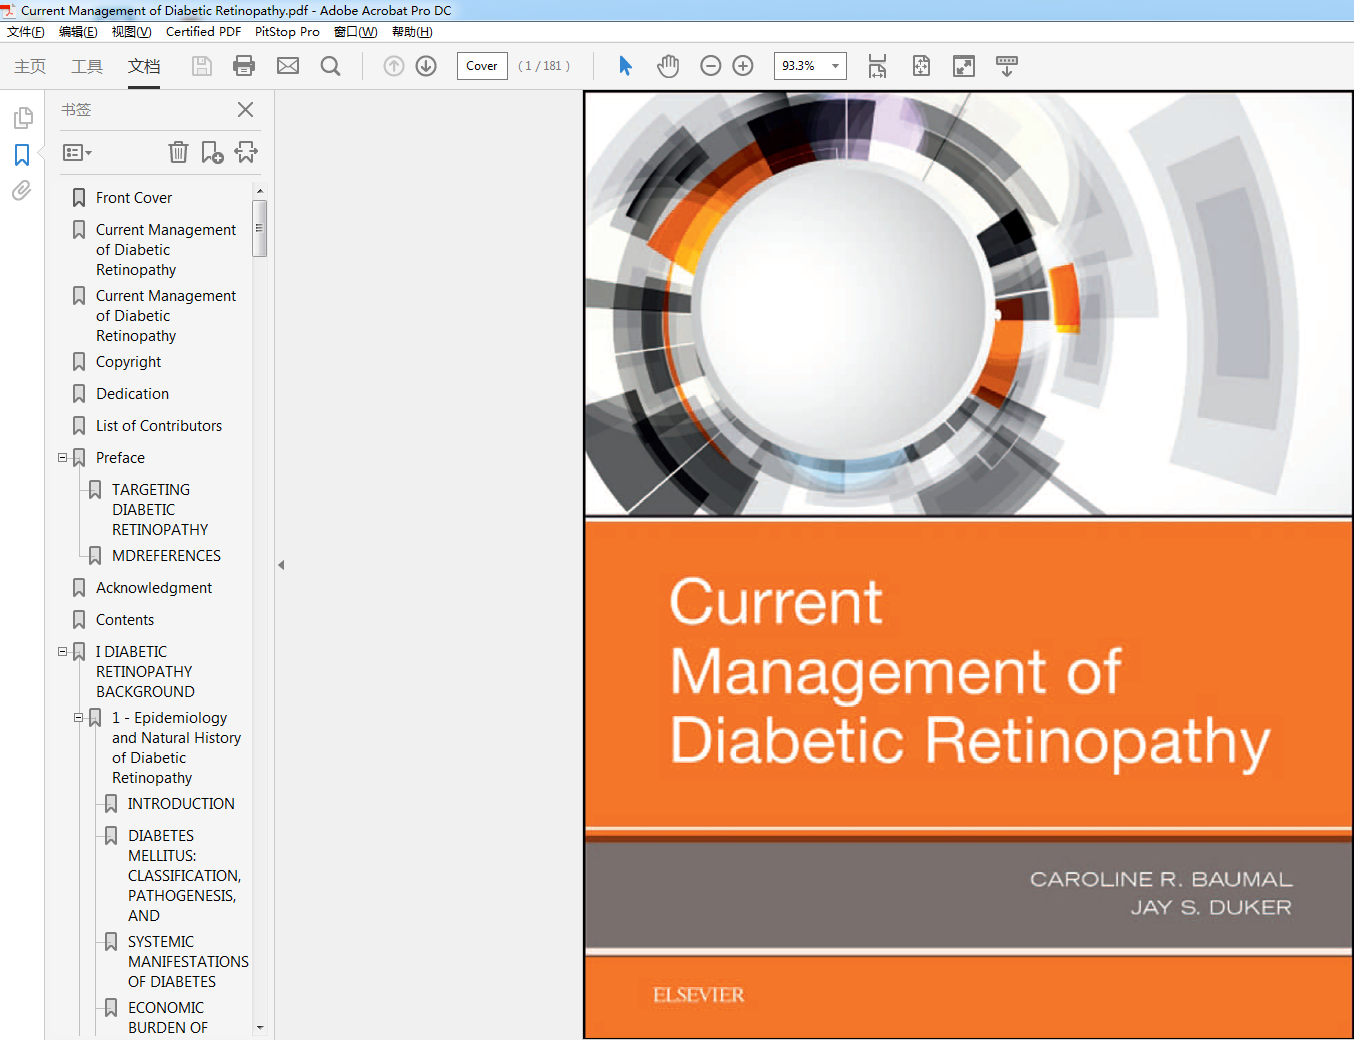The width and height of the screenshot is (1354, 1040).
Task: Open the 编辑(E) menu
Action: (x=78, y=32)
